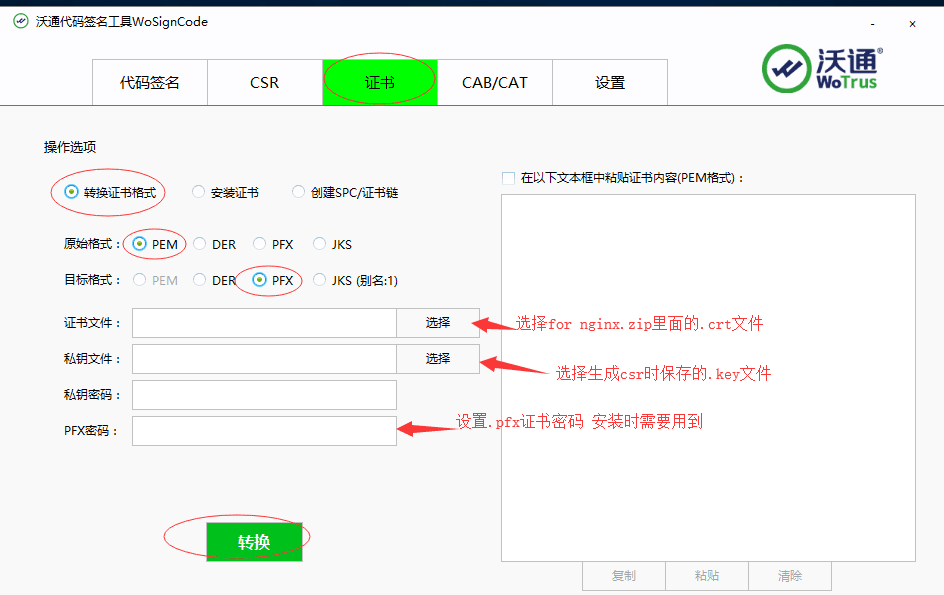Click the 原始格式 label
The height and width of the screenshot is (595, 944).
coord(92,244)
